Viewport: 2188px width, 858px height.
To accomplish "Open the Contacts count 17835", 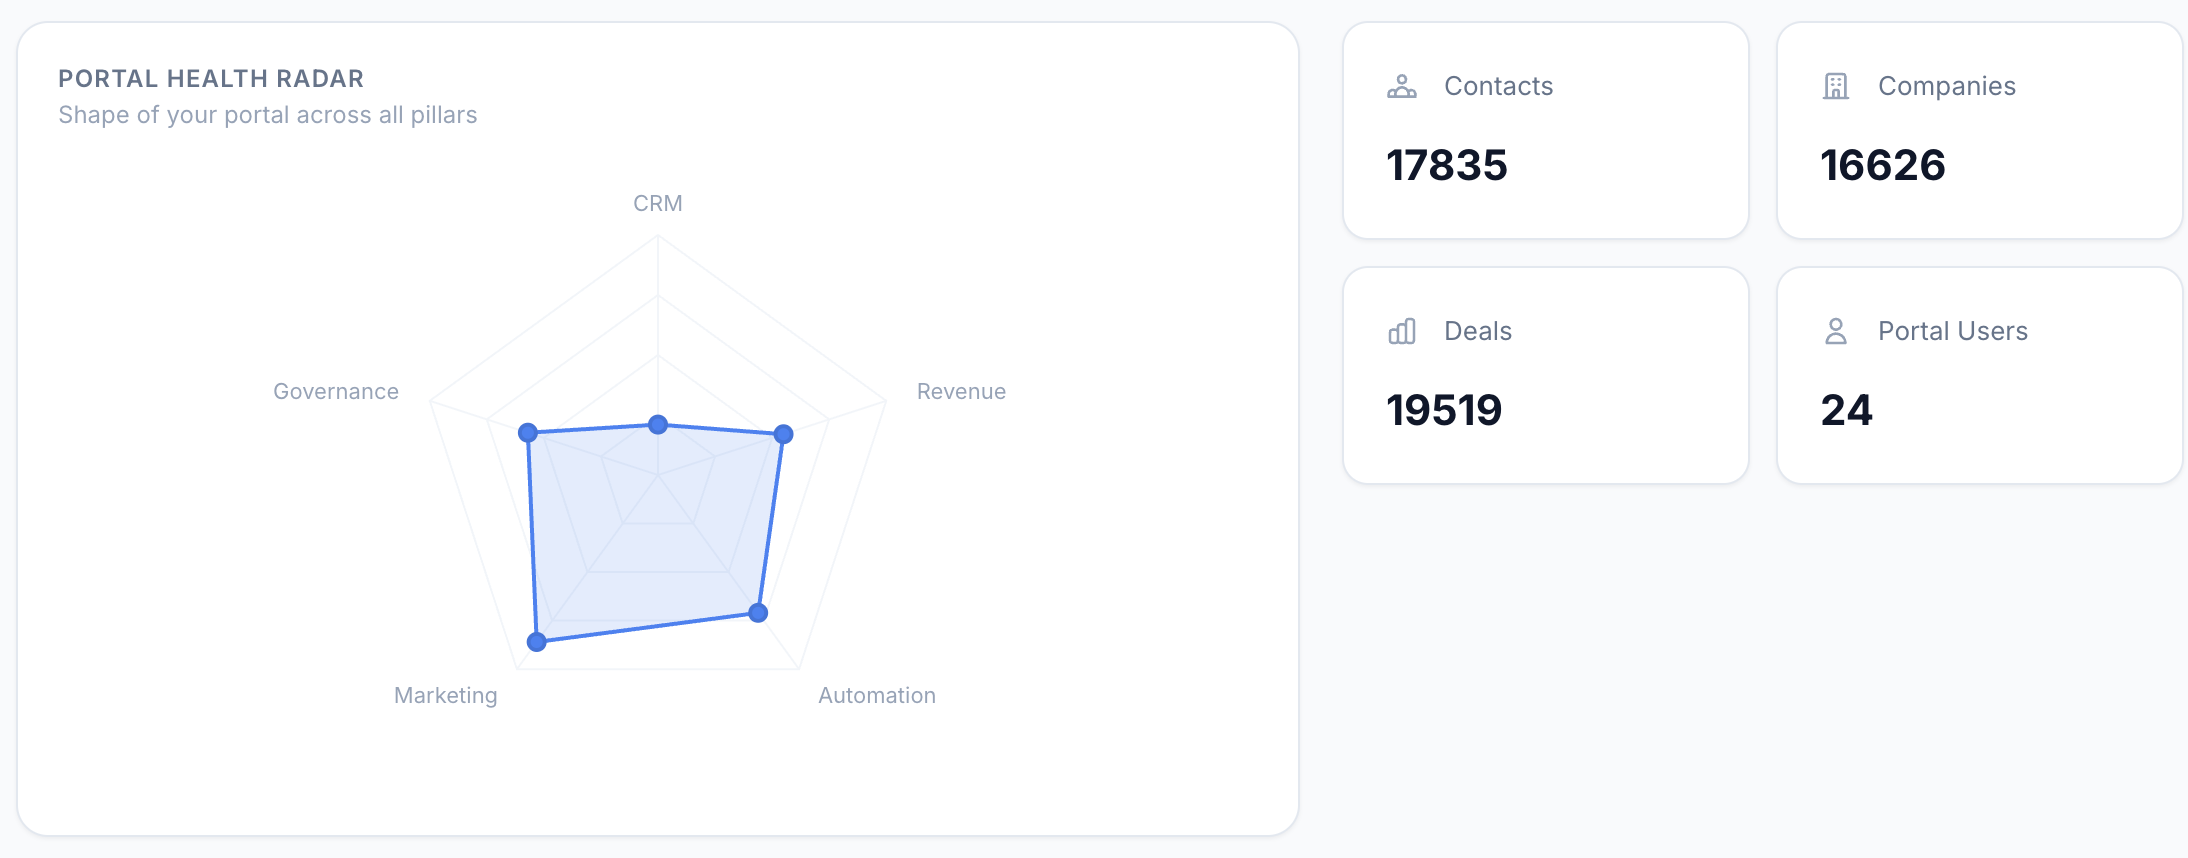I will 1446,165.
